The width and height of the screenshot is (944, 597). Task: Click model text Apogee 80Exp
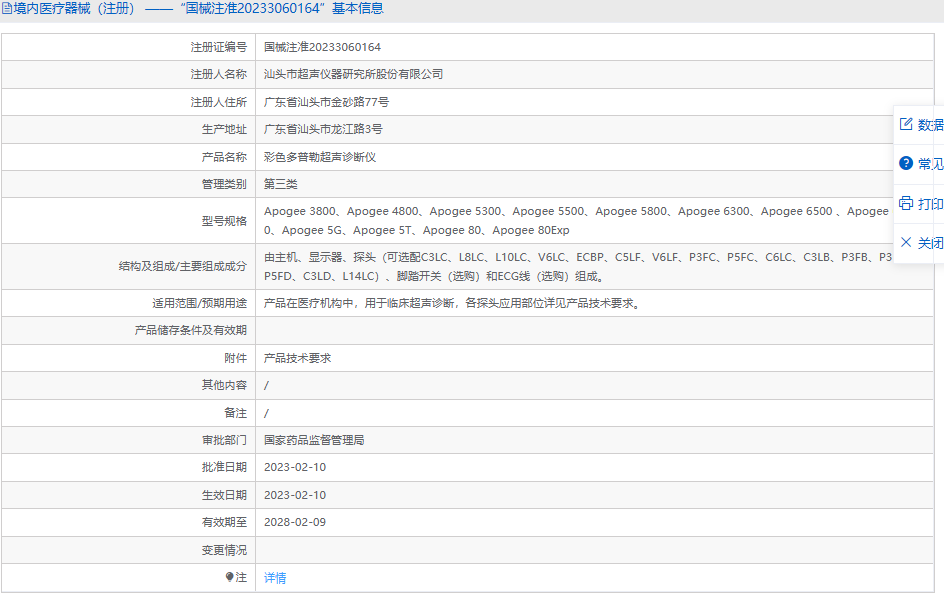[x=530, y=230]
